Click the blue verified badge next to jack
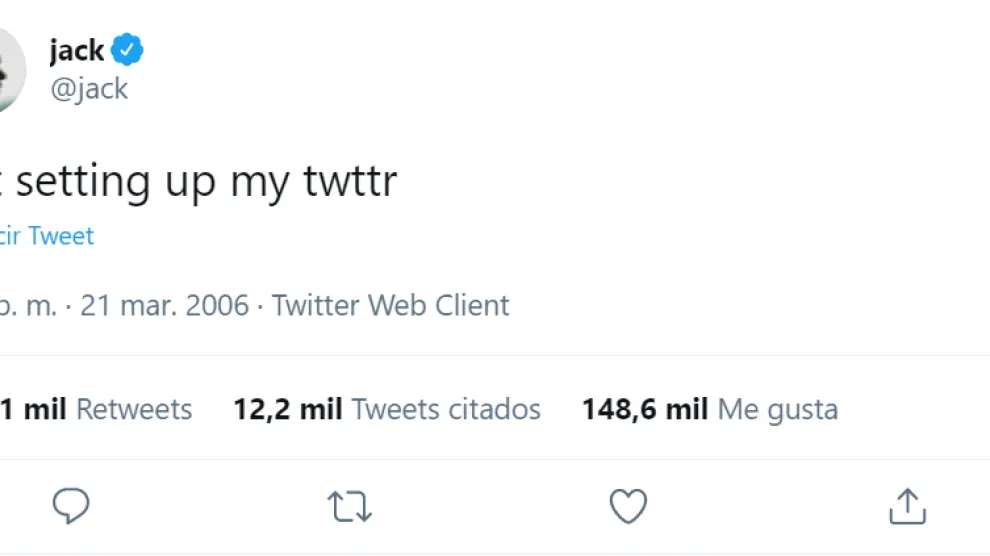This screenshot has width=990, height=556. [128, 49]
